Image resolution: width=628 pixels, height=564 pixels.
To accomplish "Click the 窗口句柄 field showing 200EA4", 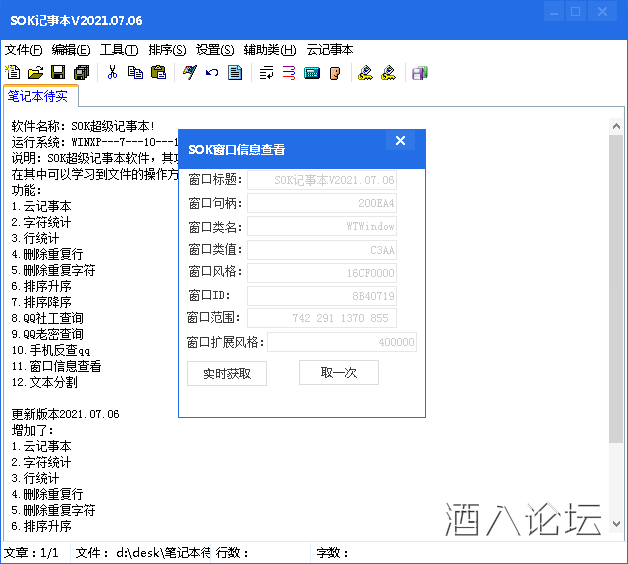I will [322, 203].
